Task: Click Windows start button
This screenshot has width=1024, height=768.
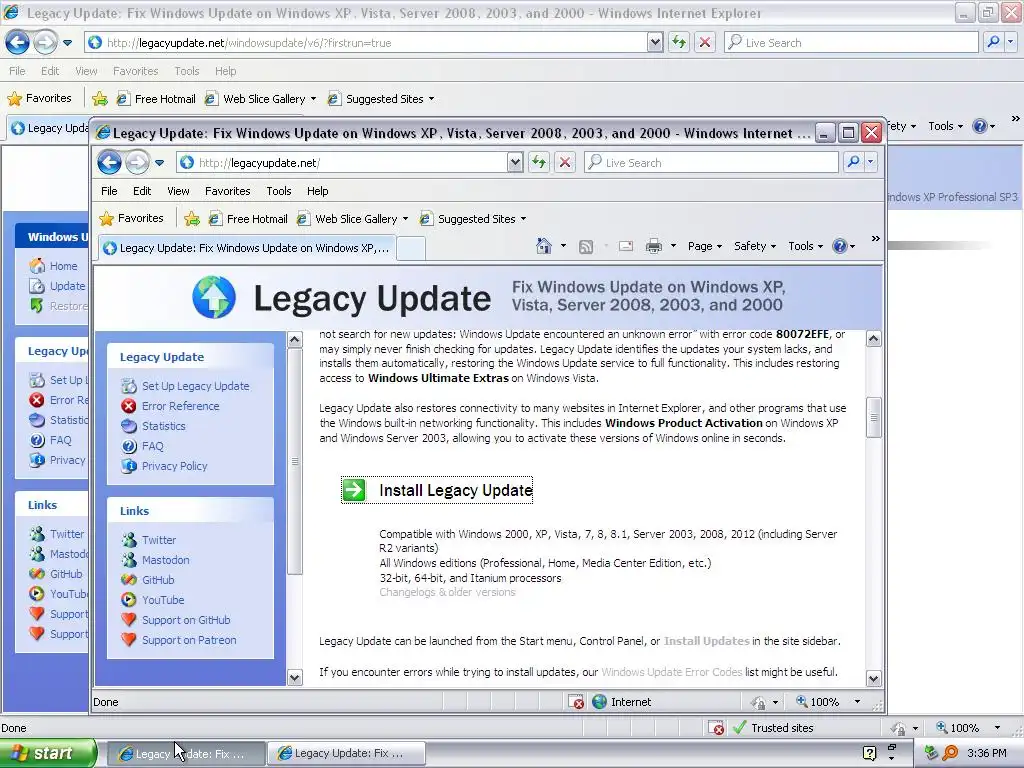Action: pos(48,753)
